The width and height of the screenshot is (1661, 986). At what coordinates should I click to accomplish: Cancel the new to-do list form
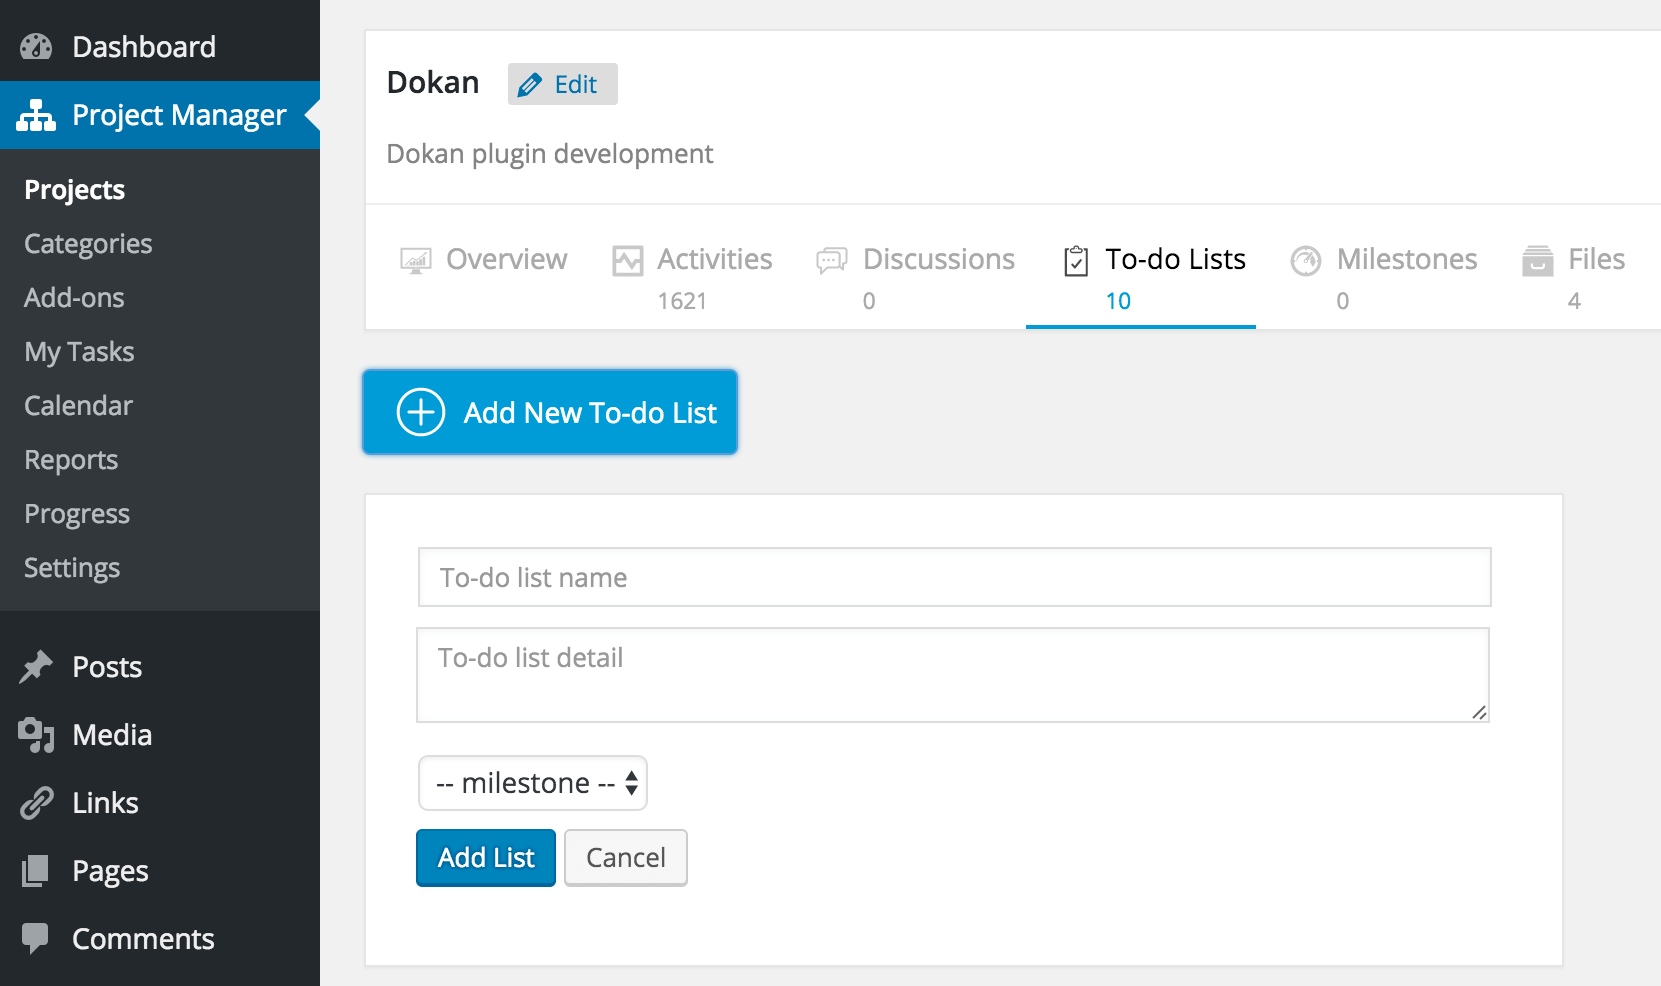coord(625,858)
